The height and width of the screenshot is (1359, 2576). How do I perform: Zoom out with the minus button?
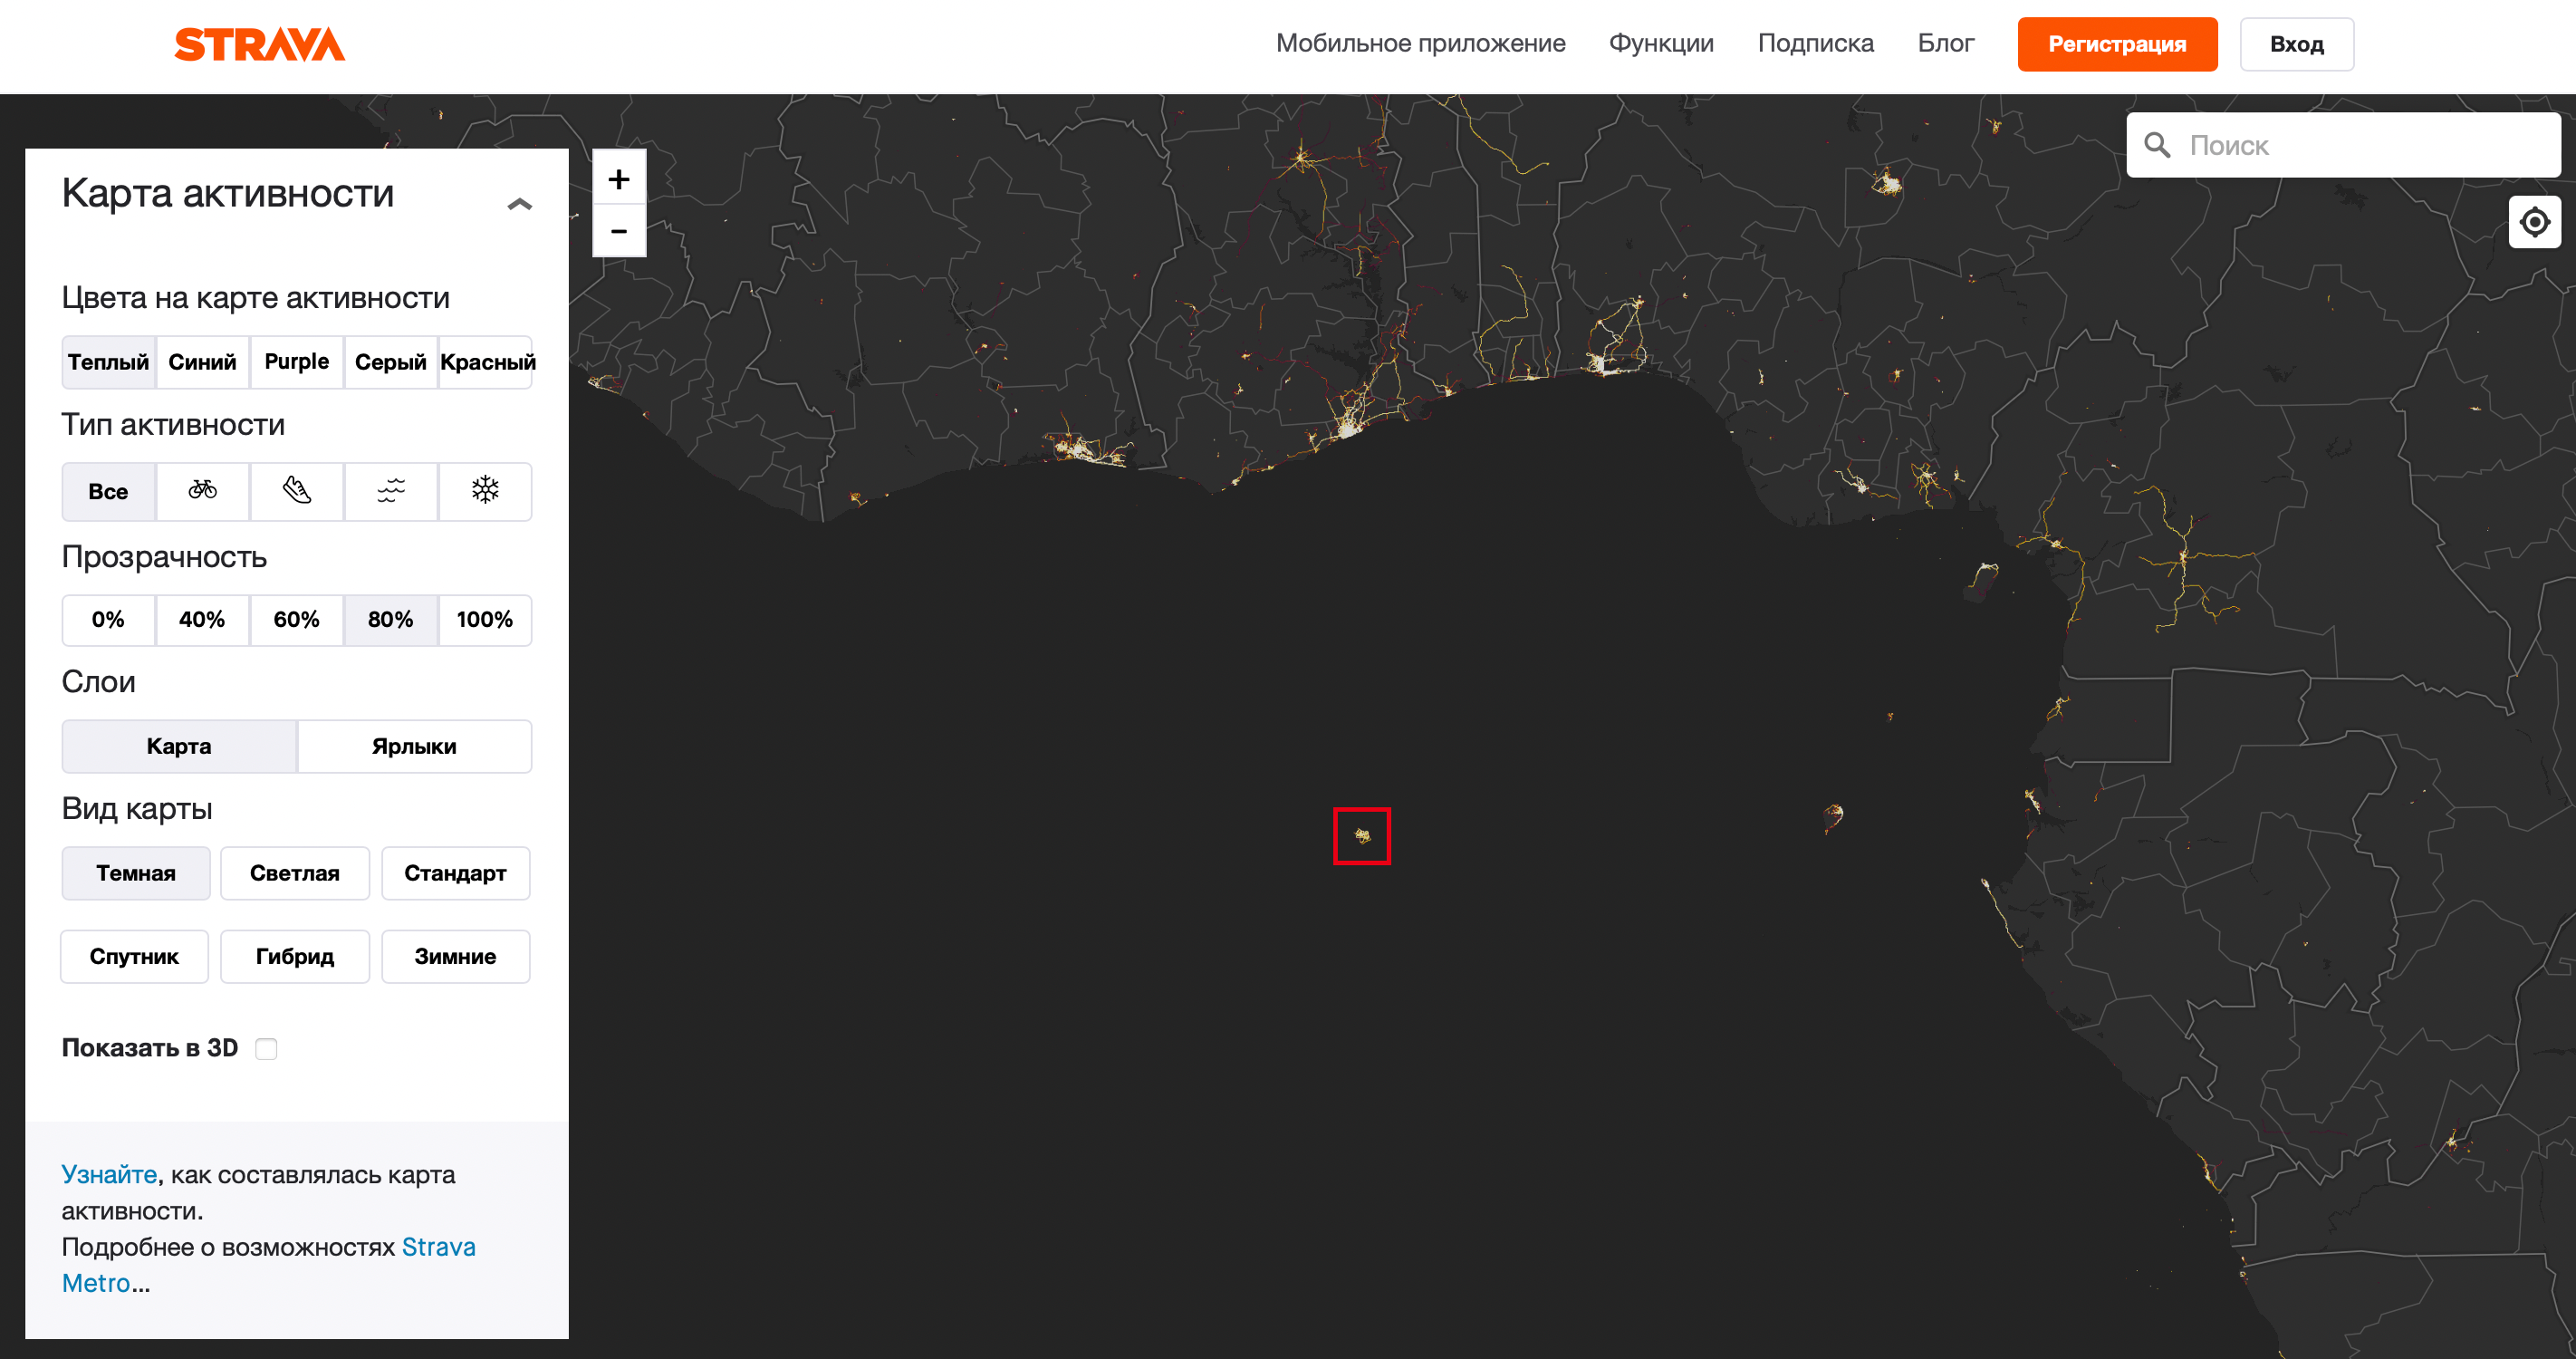619,231
